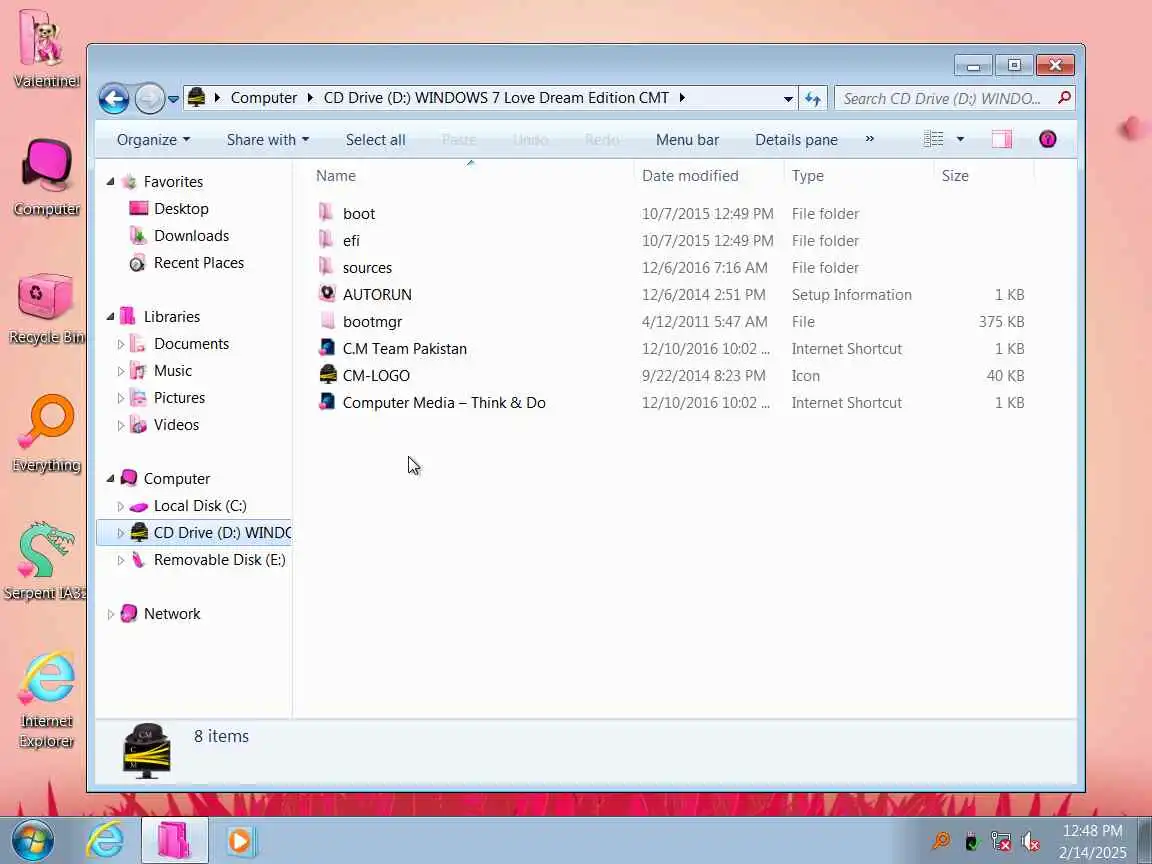Screen dimensions: 1152x864
Task: Open the Pictures library
Action: tap(179, 398)
